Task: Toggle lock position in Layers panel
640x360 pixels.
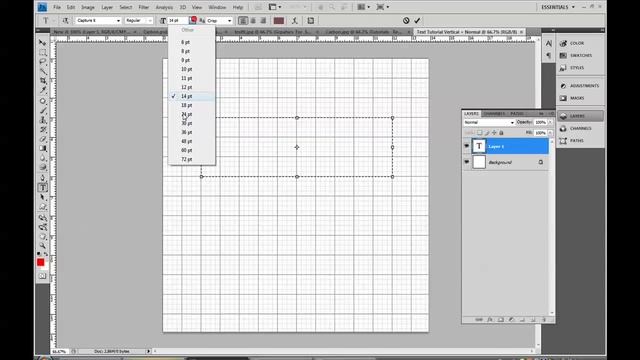Action: click(x=494, y=133)
